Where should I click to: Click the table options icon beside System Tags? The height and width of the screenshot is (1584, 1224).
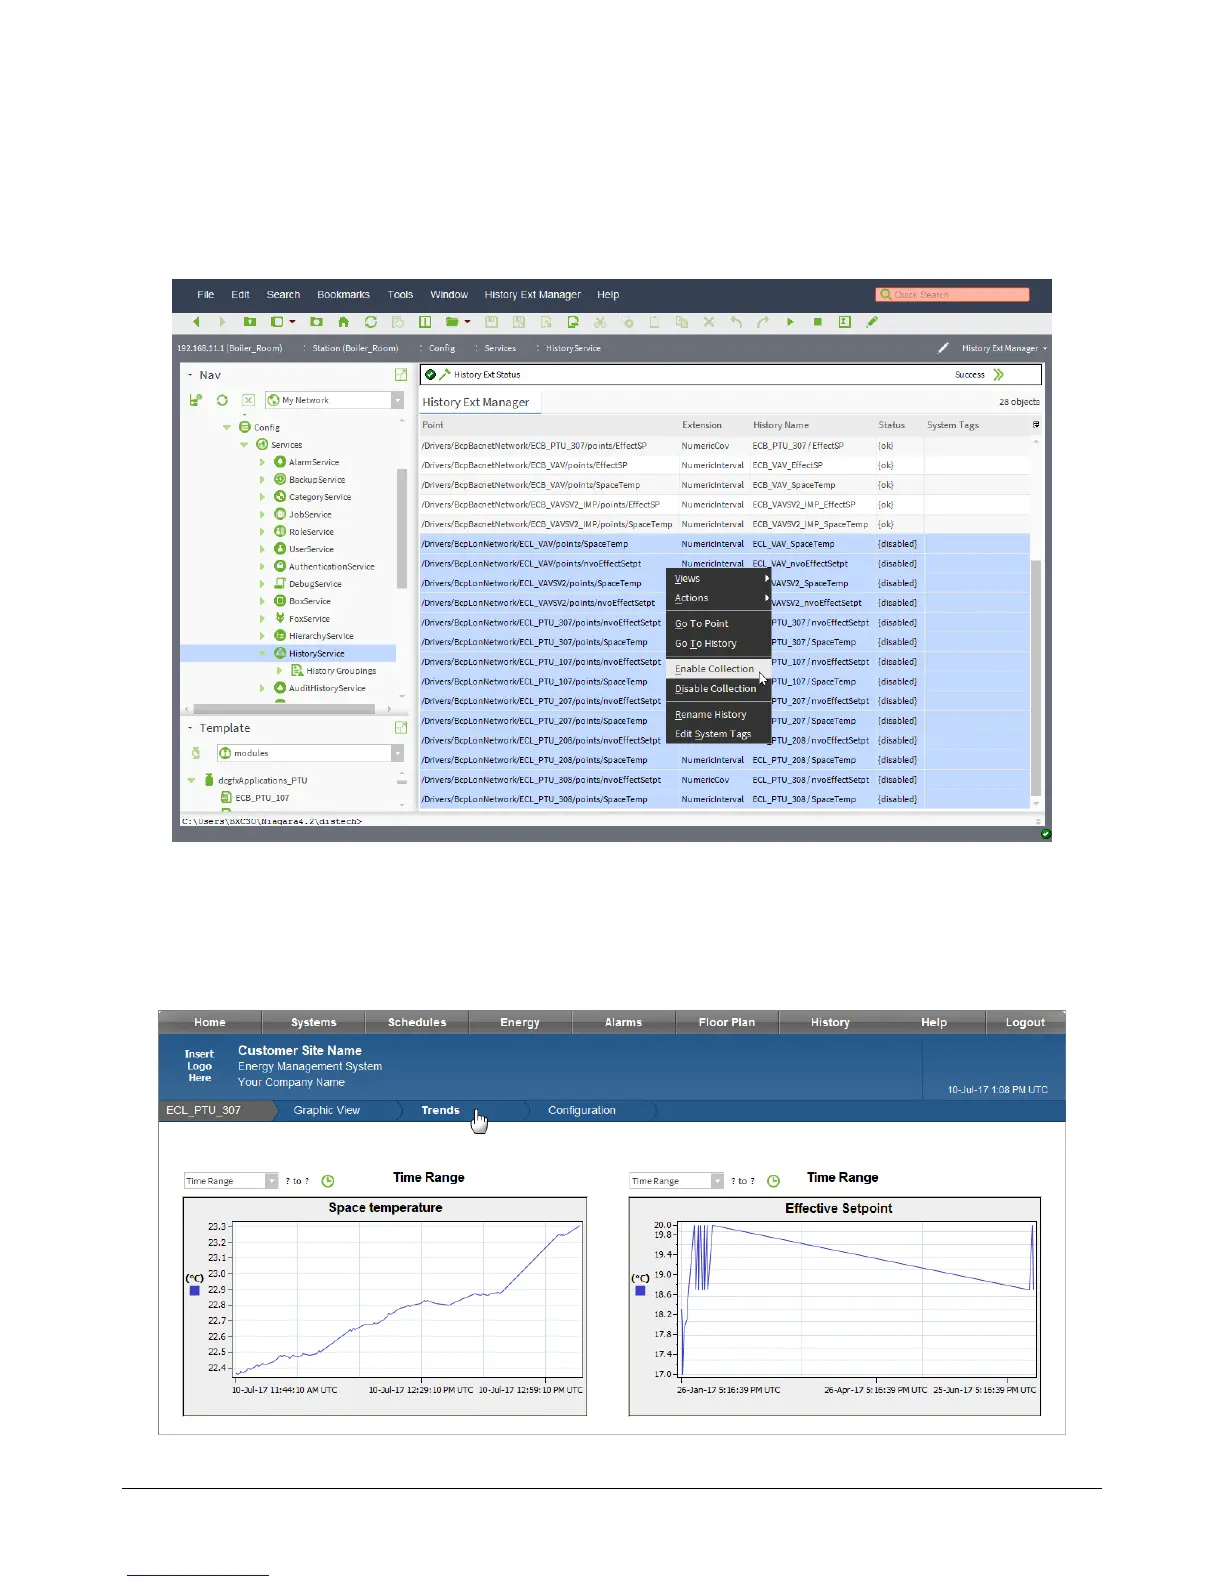click(x=1036, y=425)
